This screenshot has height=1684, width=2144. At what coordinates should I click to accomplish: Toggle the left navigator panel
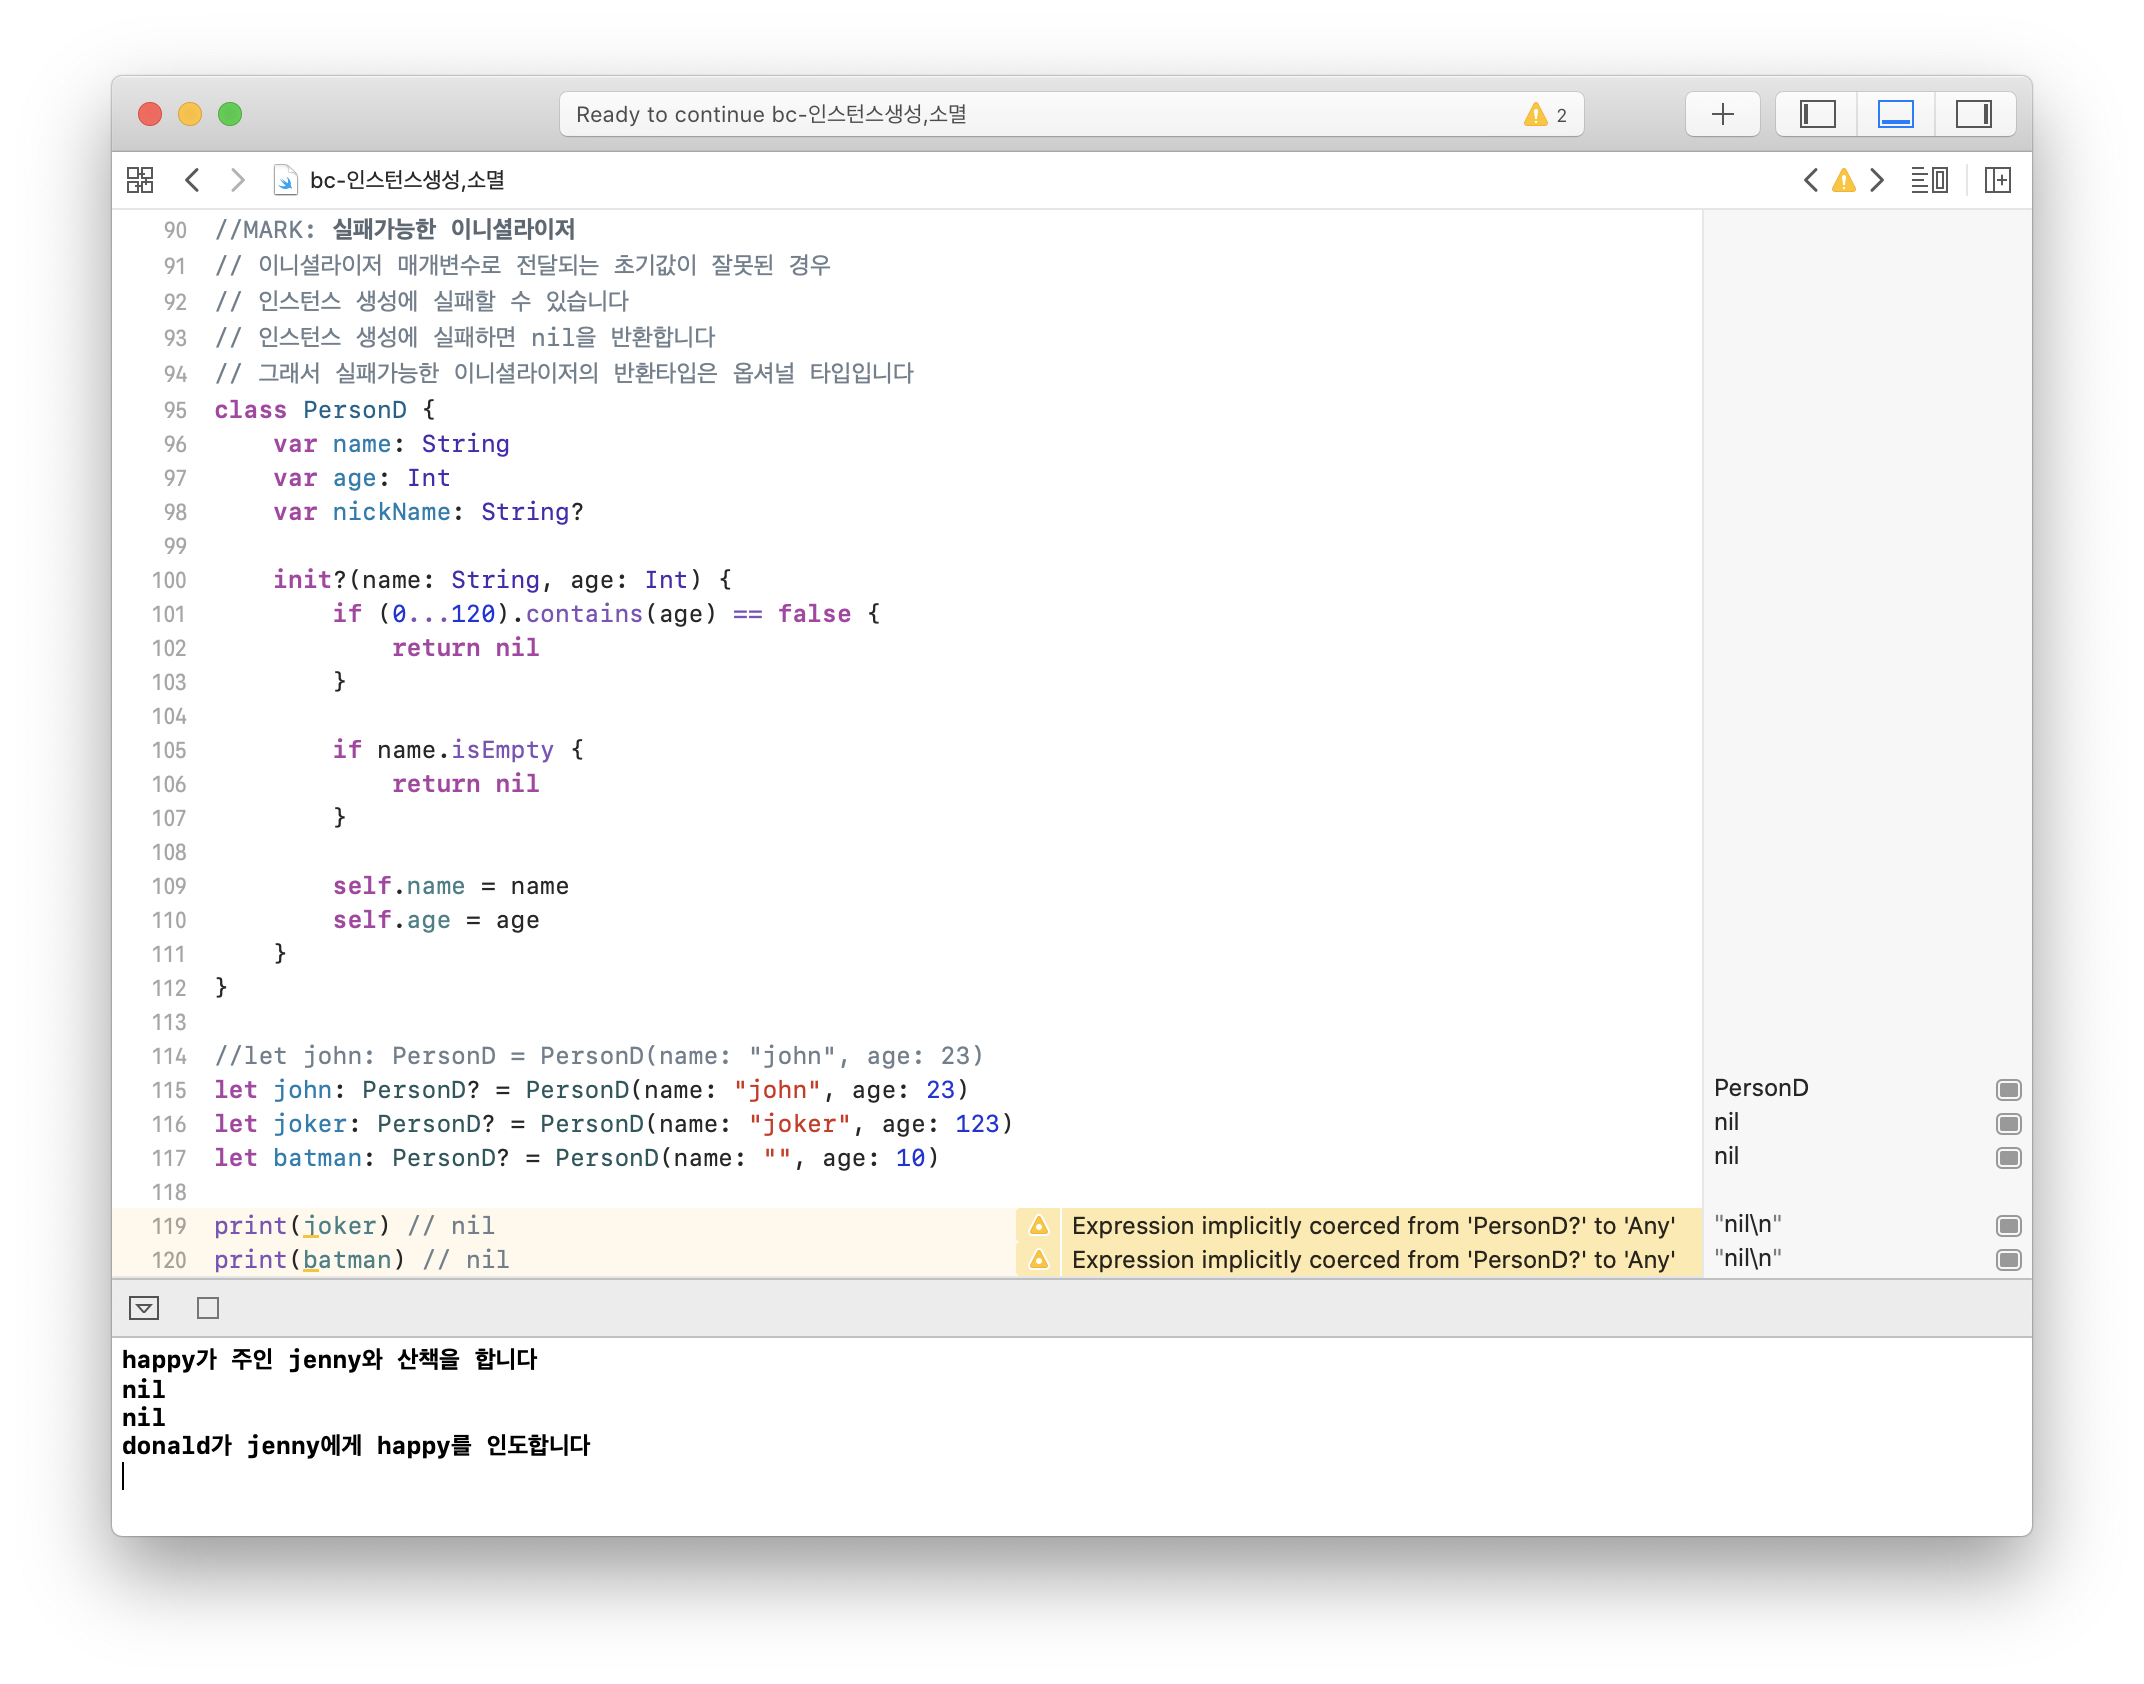point(1817,114)
